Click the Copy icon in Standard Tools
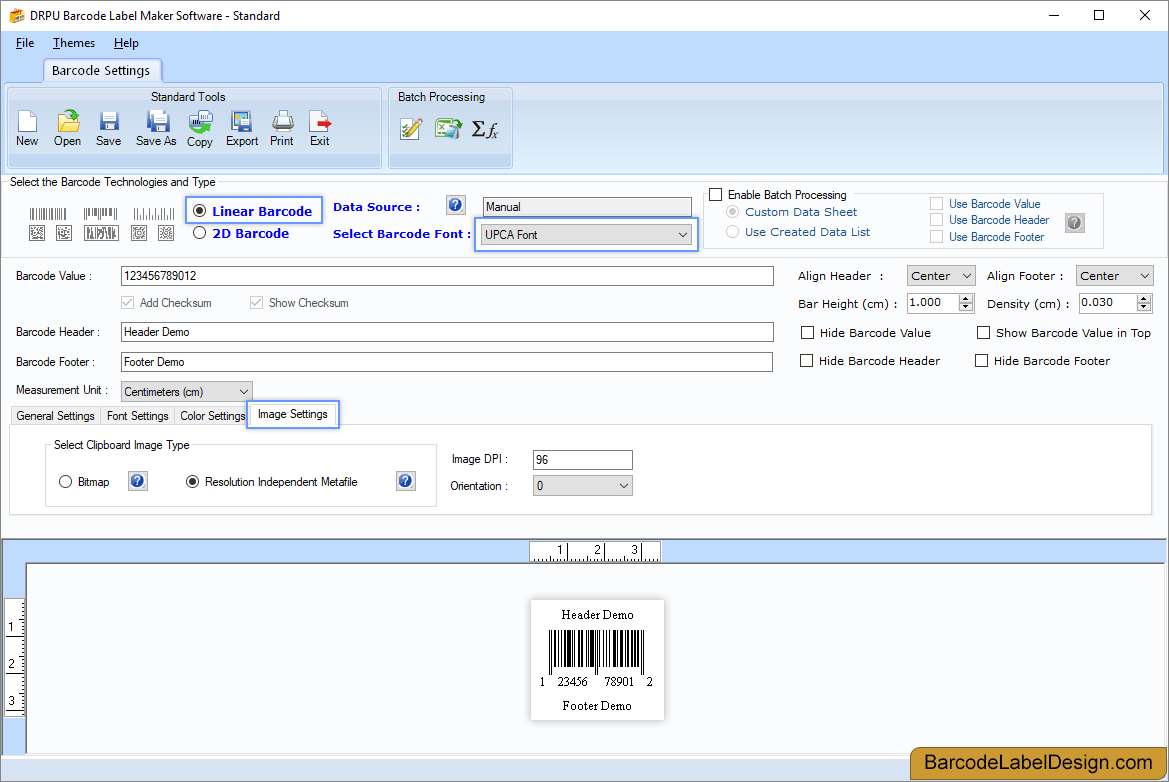This screenshot has width=1169, height=782. point(199,128)
